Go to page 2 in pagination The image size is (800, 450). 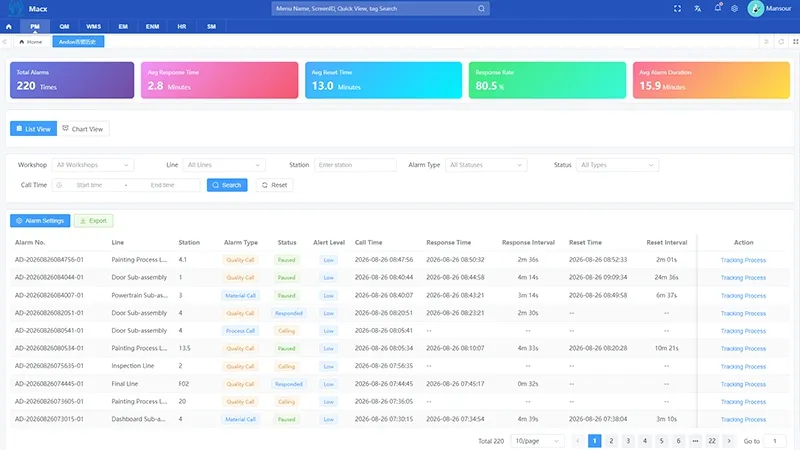(611, 441)
